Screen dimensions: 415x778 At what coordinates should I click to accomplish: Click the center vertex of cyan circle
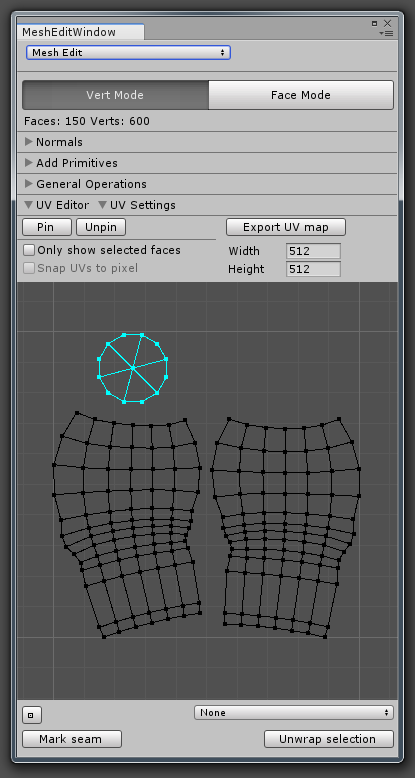point(133,368)
